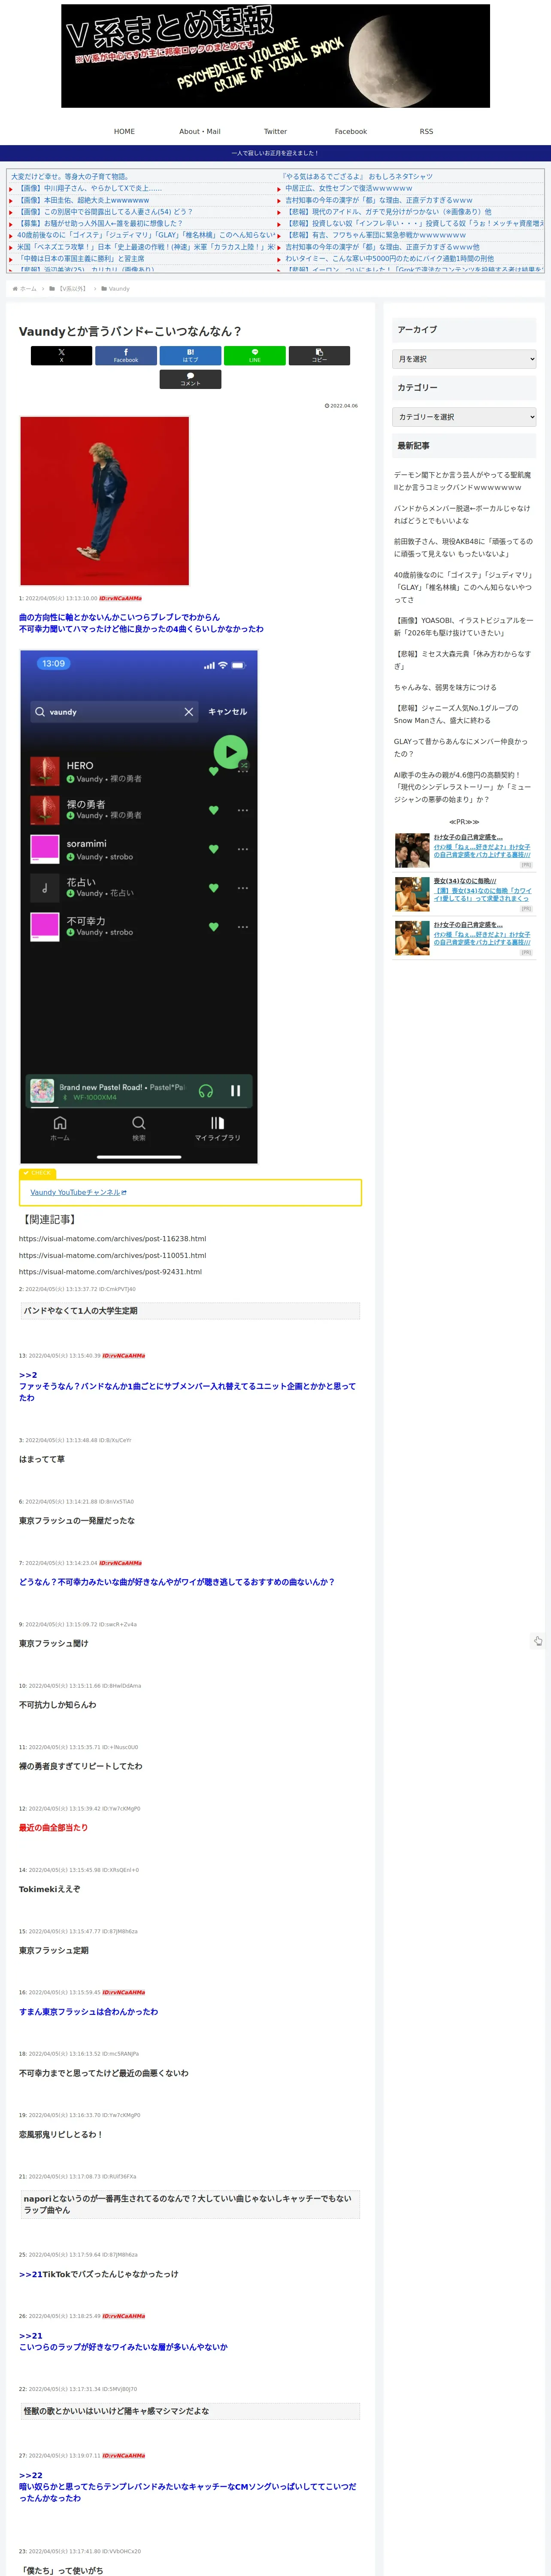Screen dimensions: 551x2576
Task: Click the PR ad thumbnail beside 喪女(34)なのに毎晩
Action: click(411, 893)
